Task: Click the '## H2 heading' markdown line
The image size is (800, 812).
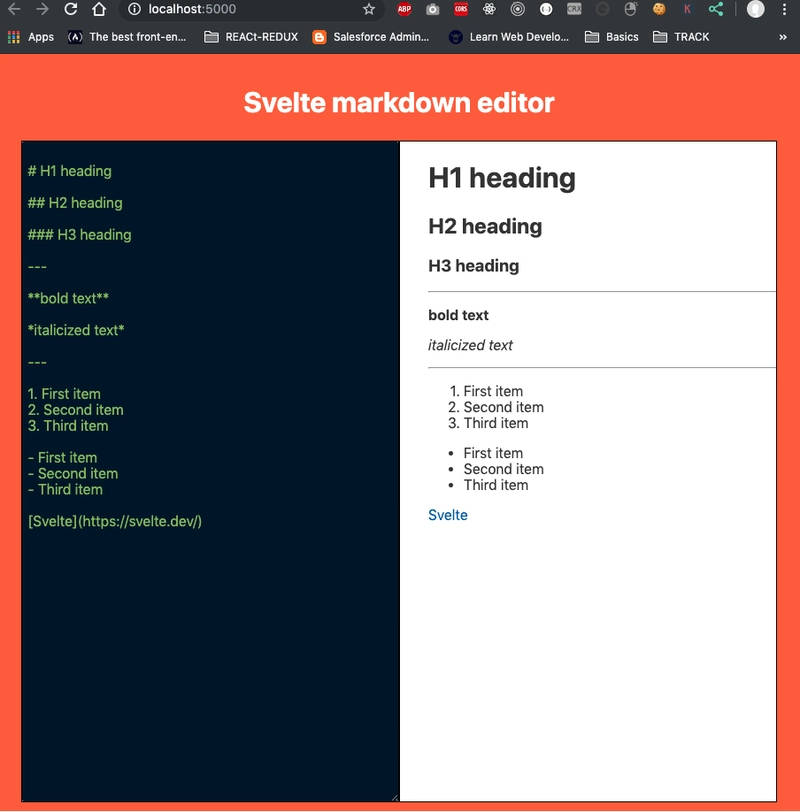Action: point(75,203)
